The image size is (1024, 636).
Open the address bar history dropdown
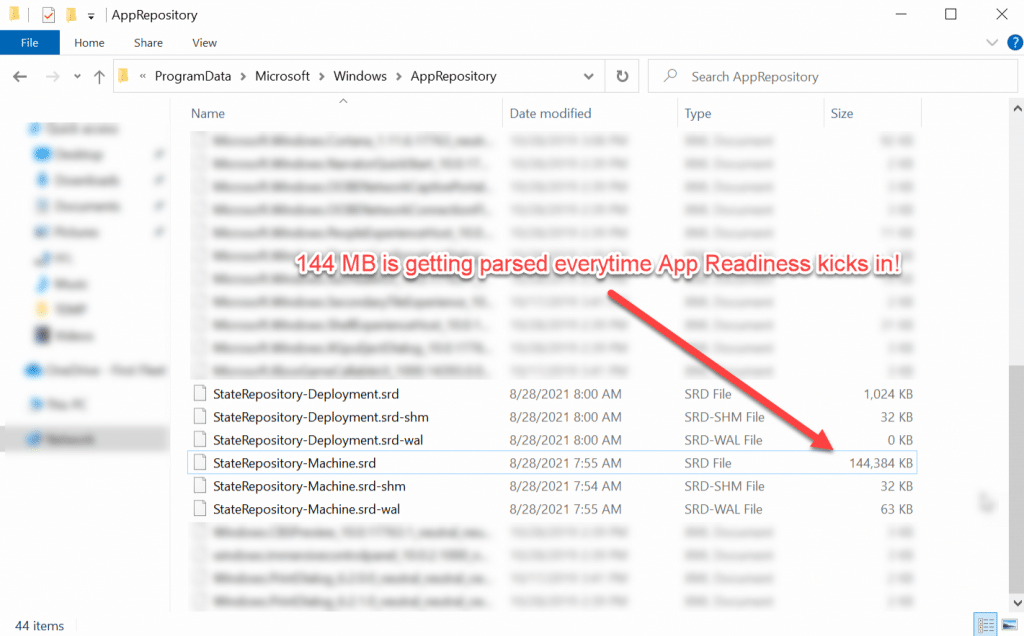(x=588, y=76)
